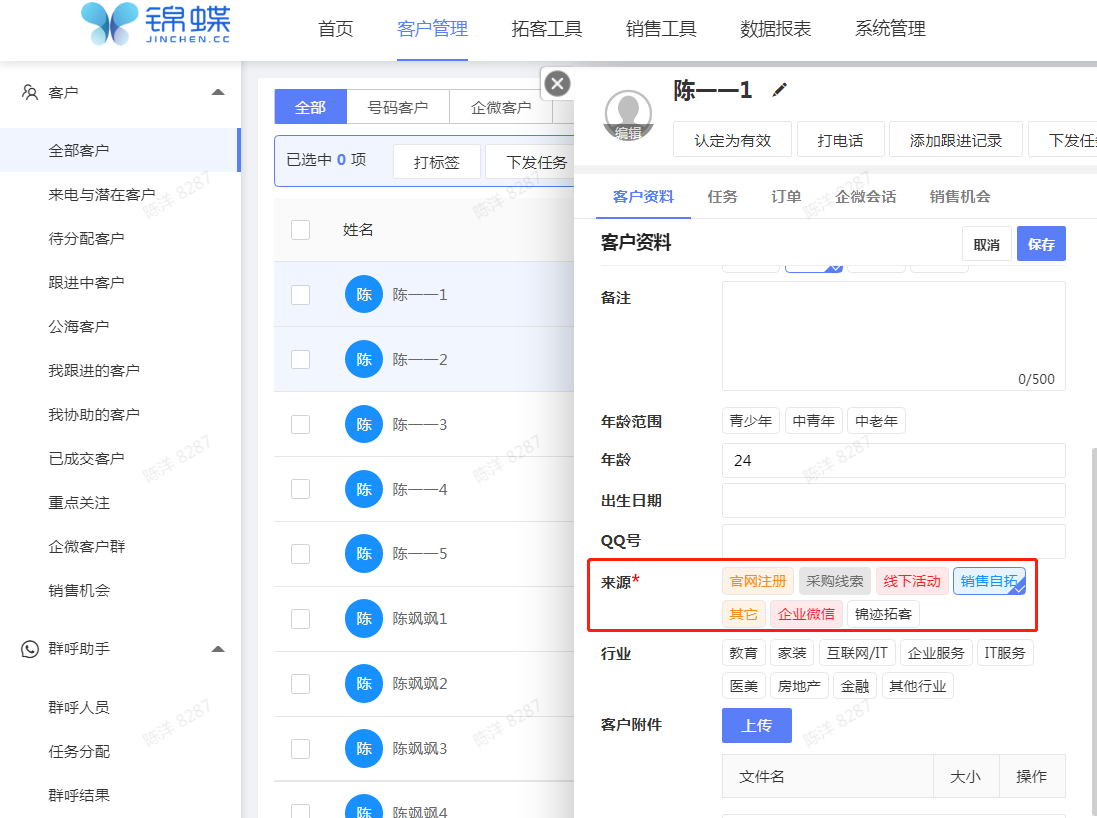Toggle the select-all checkbox beside 姓名
The image size is (1097, 818).
click(300, 230)
